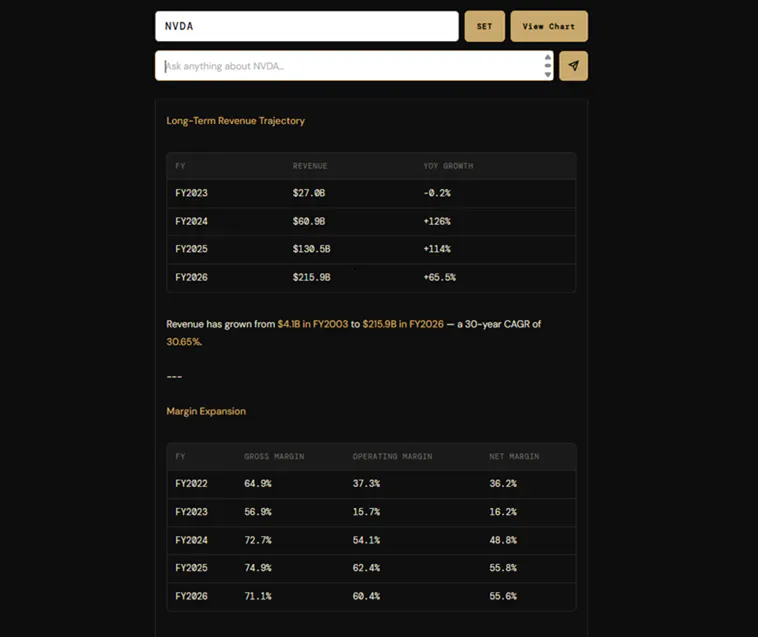The image size is (758, 637).
Task: Click the FY2025 row label in margin table
Action: pyautogui.click(x=191, y=568)
